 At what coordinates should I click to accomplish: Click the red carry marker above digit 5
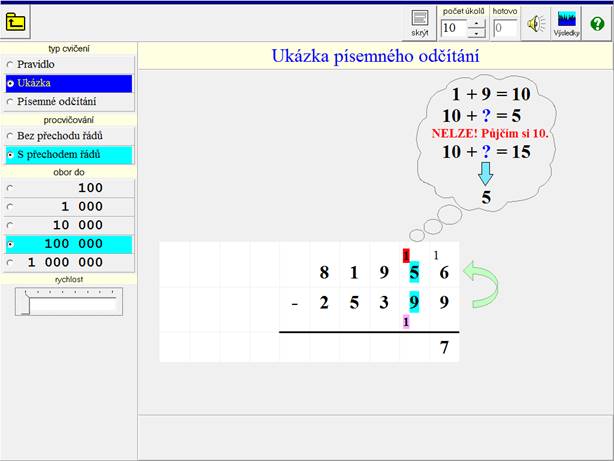[x=407, y=254]
